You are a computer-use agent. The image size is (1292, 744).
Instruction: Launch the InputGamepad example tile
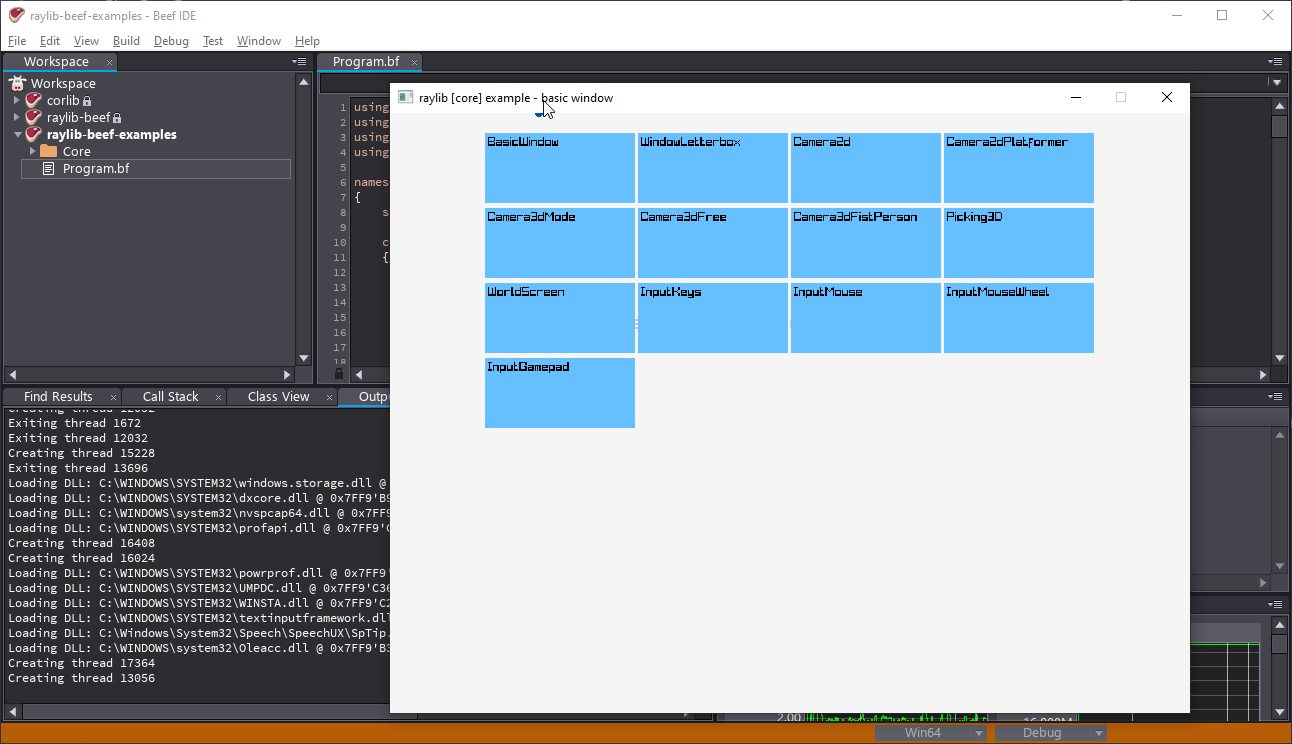560,393
